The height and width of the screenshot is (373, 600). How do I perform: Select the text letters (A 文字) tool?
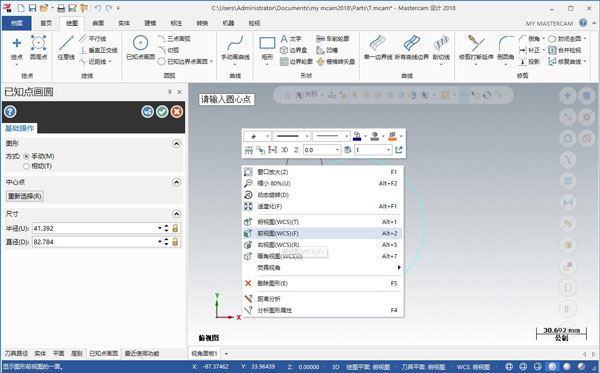[291, 39]
